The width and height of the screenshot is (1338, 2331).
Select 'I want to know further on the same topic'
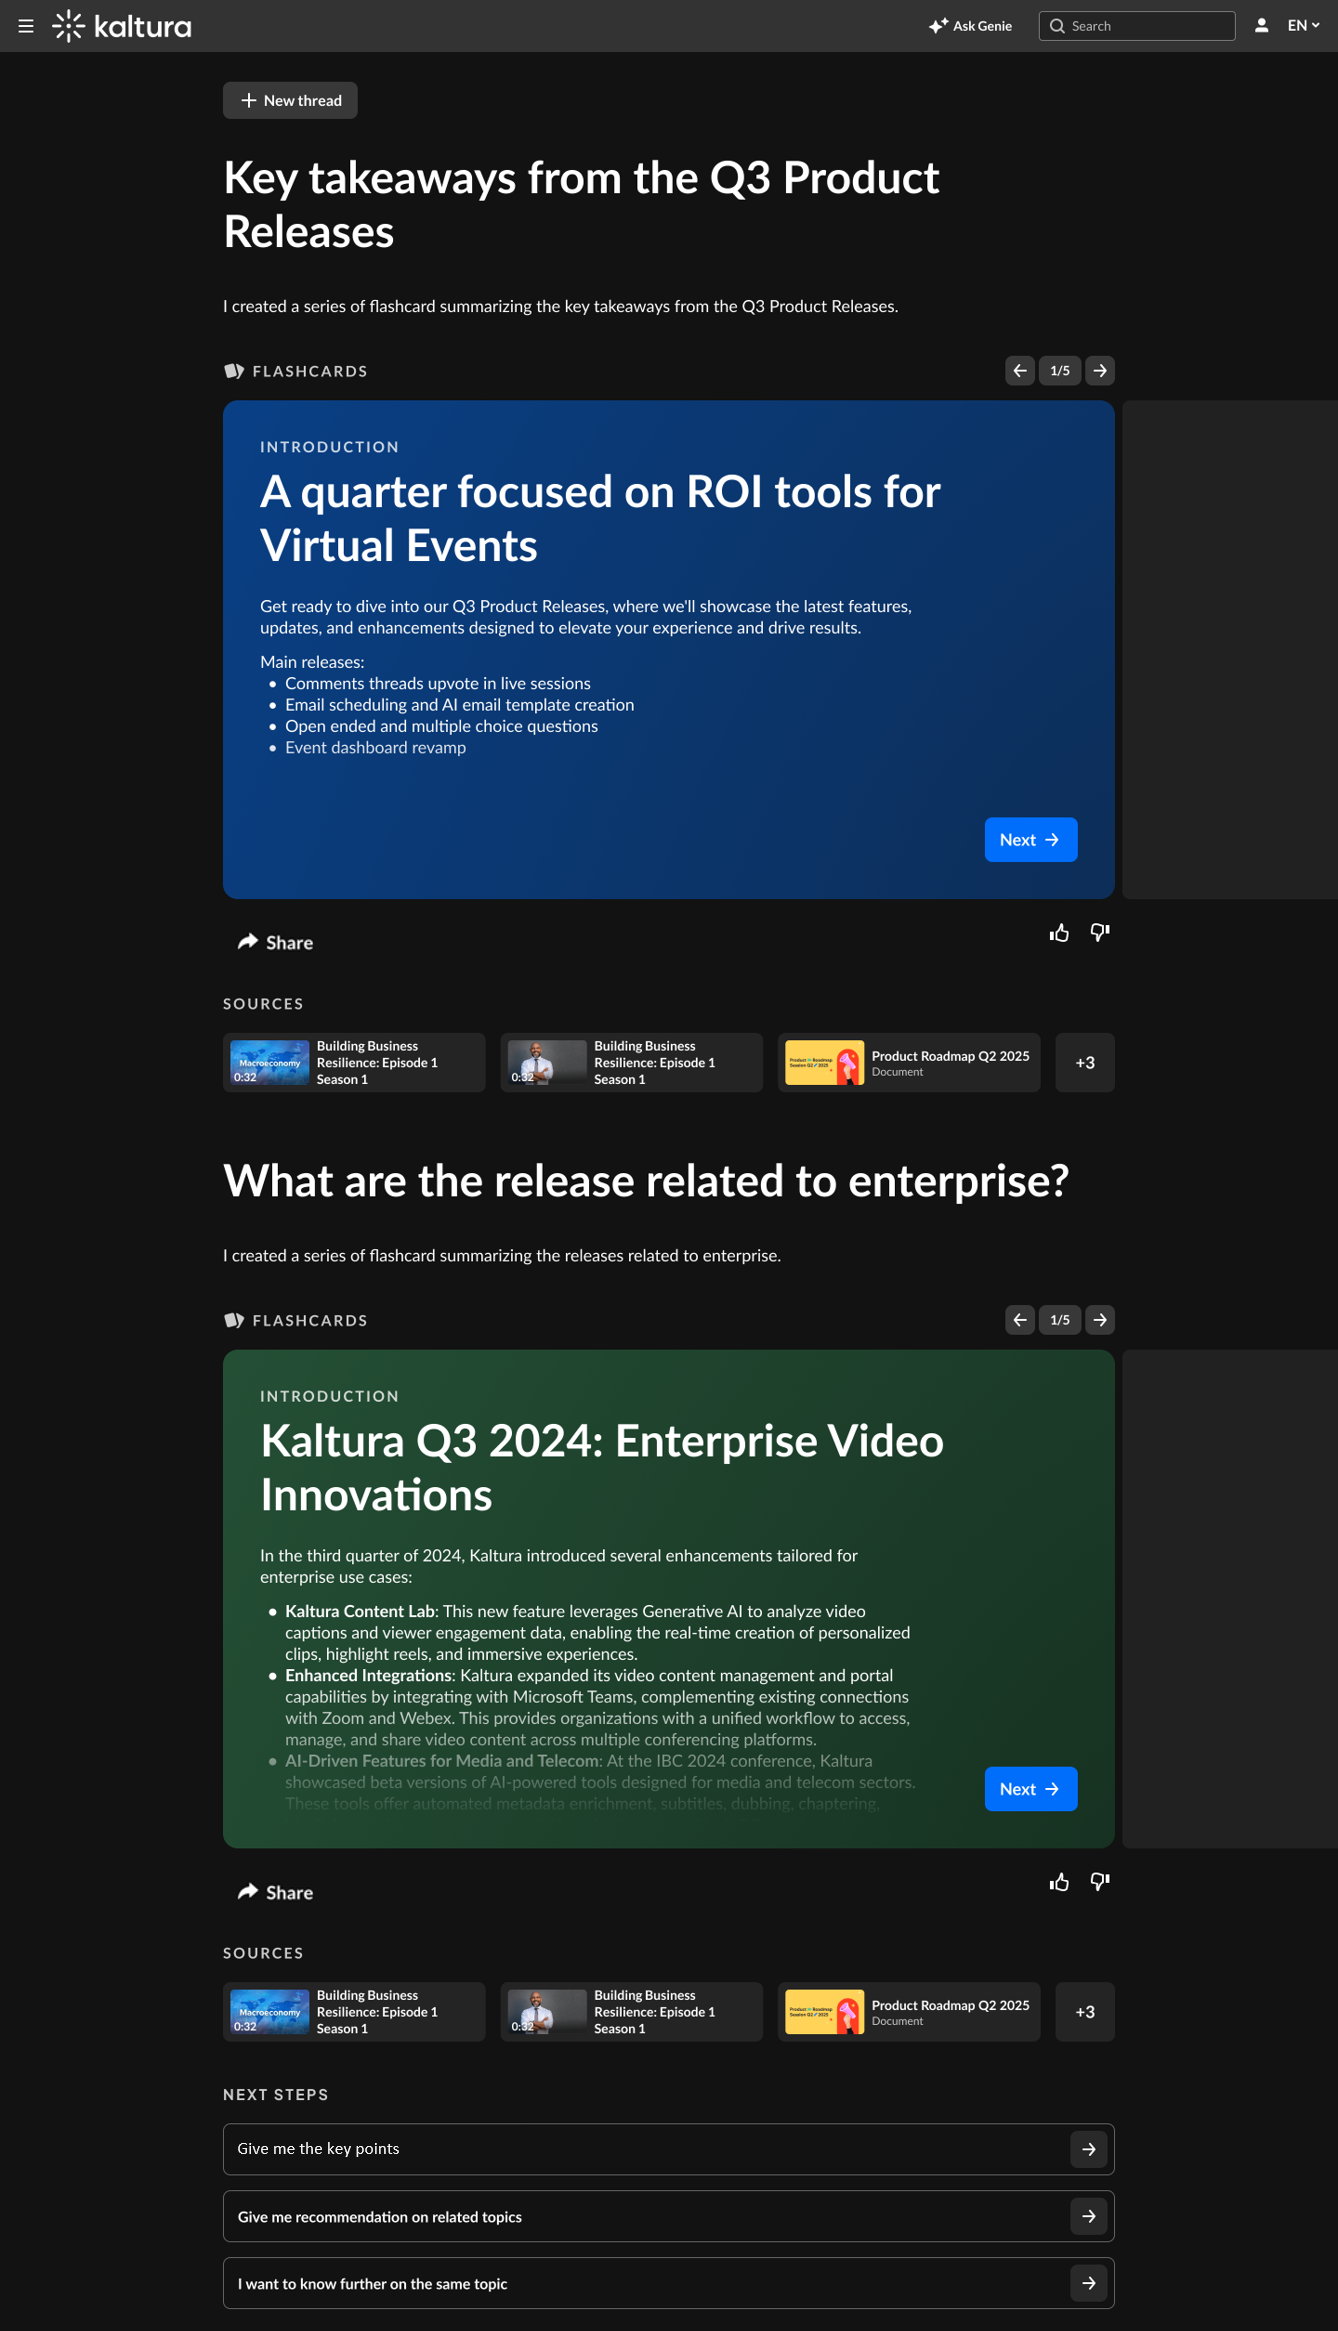click(669, 2283)
